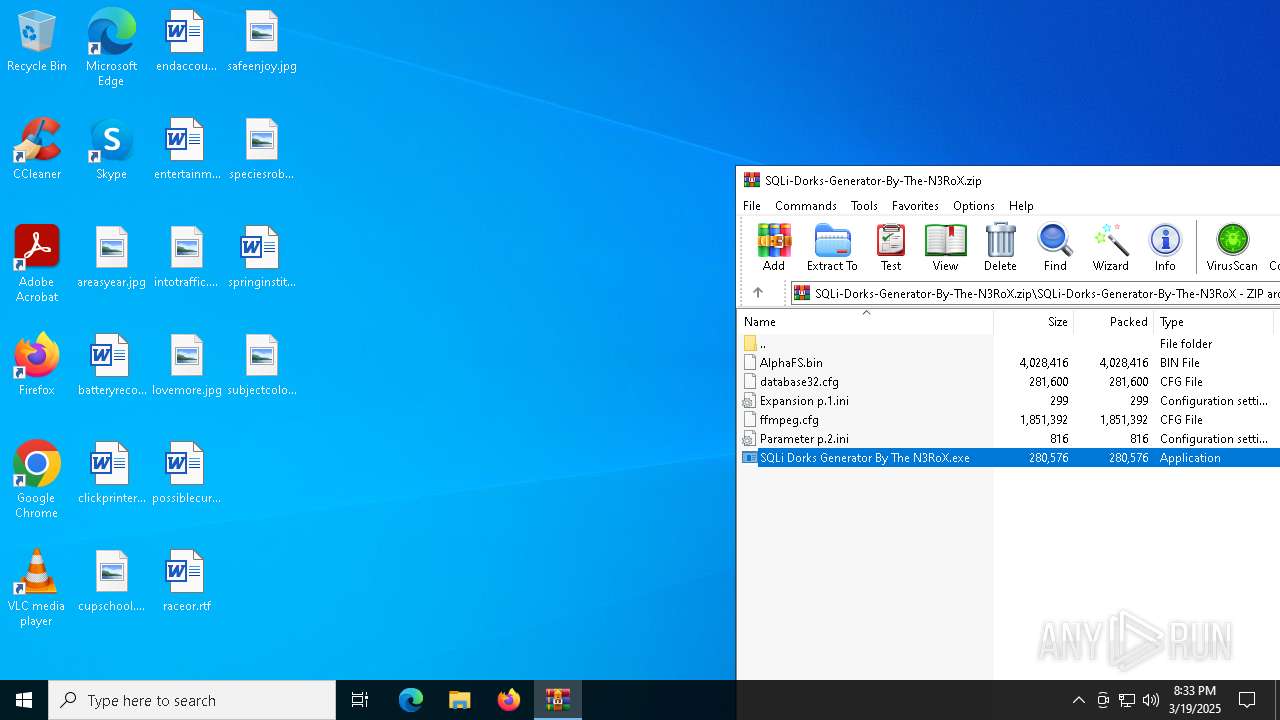Open Adobe Acrobat desktop shortcut

coord(37,264)
